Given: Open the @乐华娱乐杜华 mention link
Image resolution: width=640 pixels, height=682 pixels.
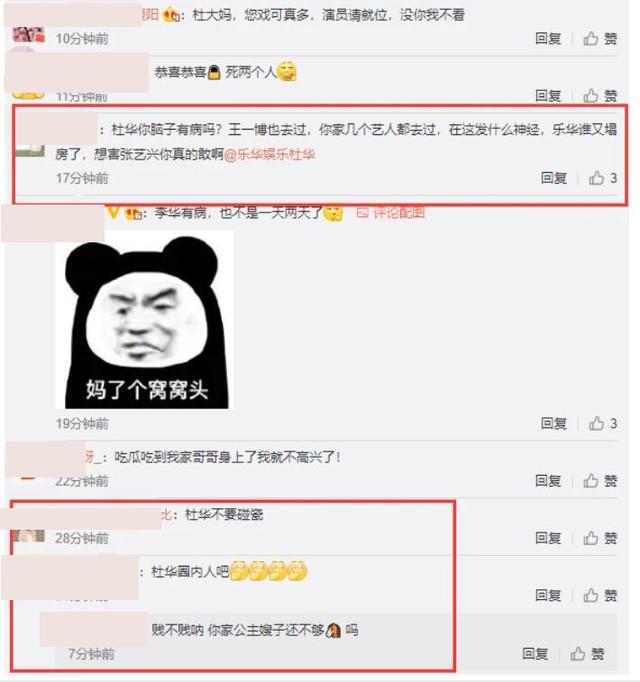Looking at the screenshot, I should coord(269,154).
